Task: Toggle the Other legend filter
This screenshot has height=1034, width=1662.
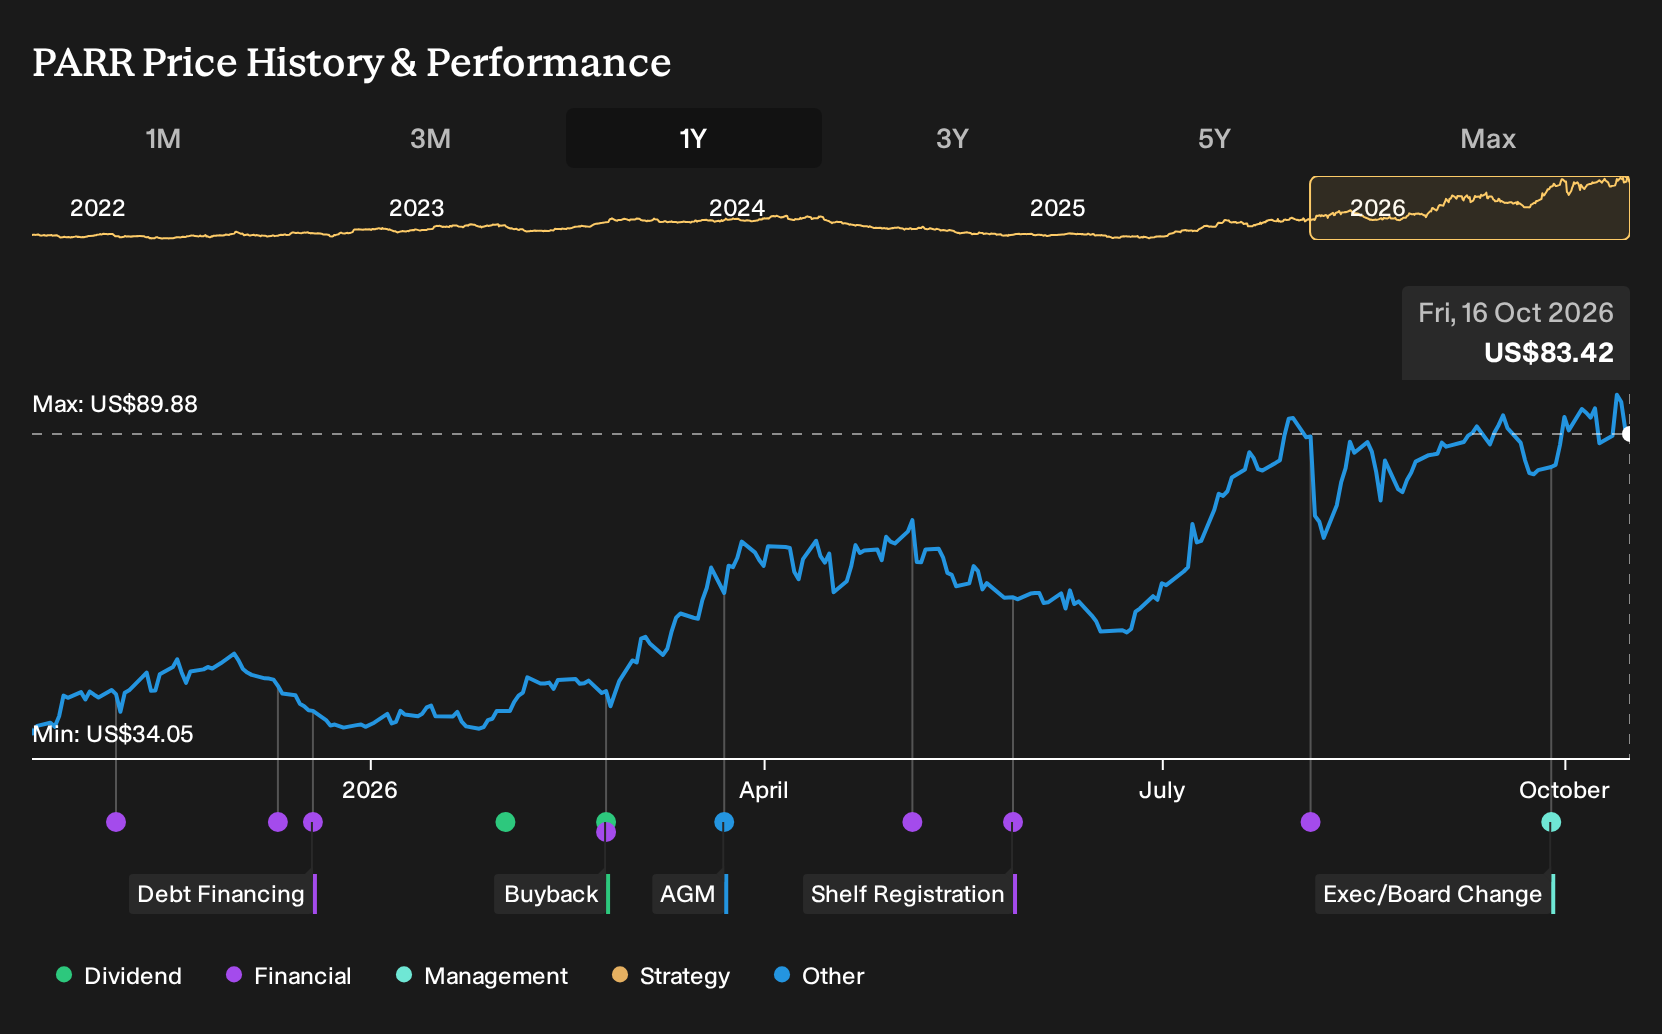Action: point(819,976)
